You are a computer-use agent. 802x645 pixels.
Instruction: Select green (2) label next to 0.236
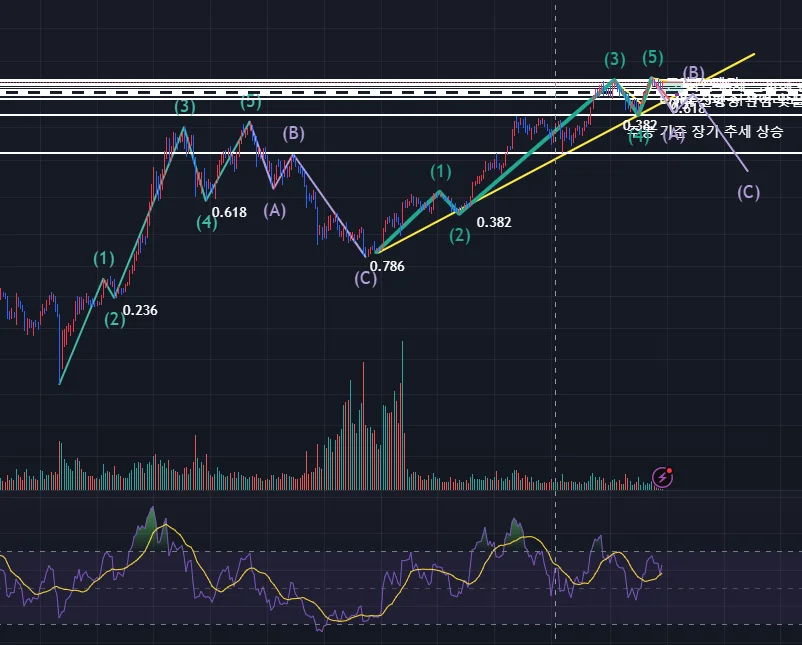(x=115, y=320)
